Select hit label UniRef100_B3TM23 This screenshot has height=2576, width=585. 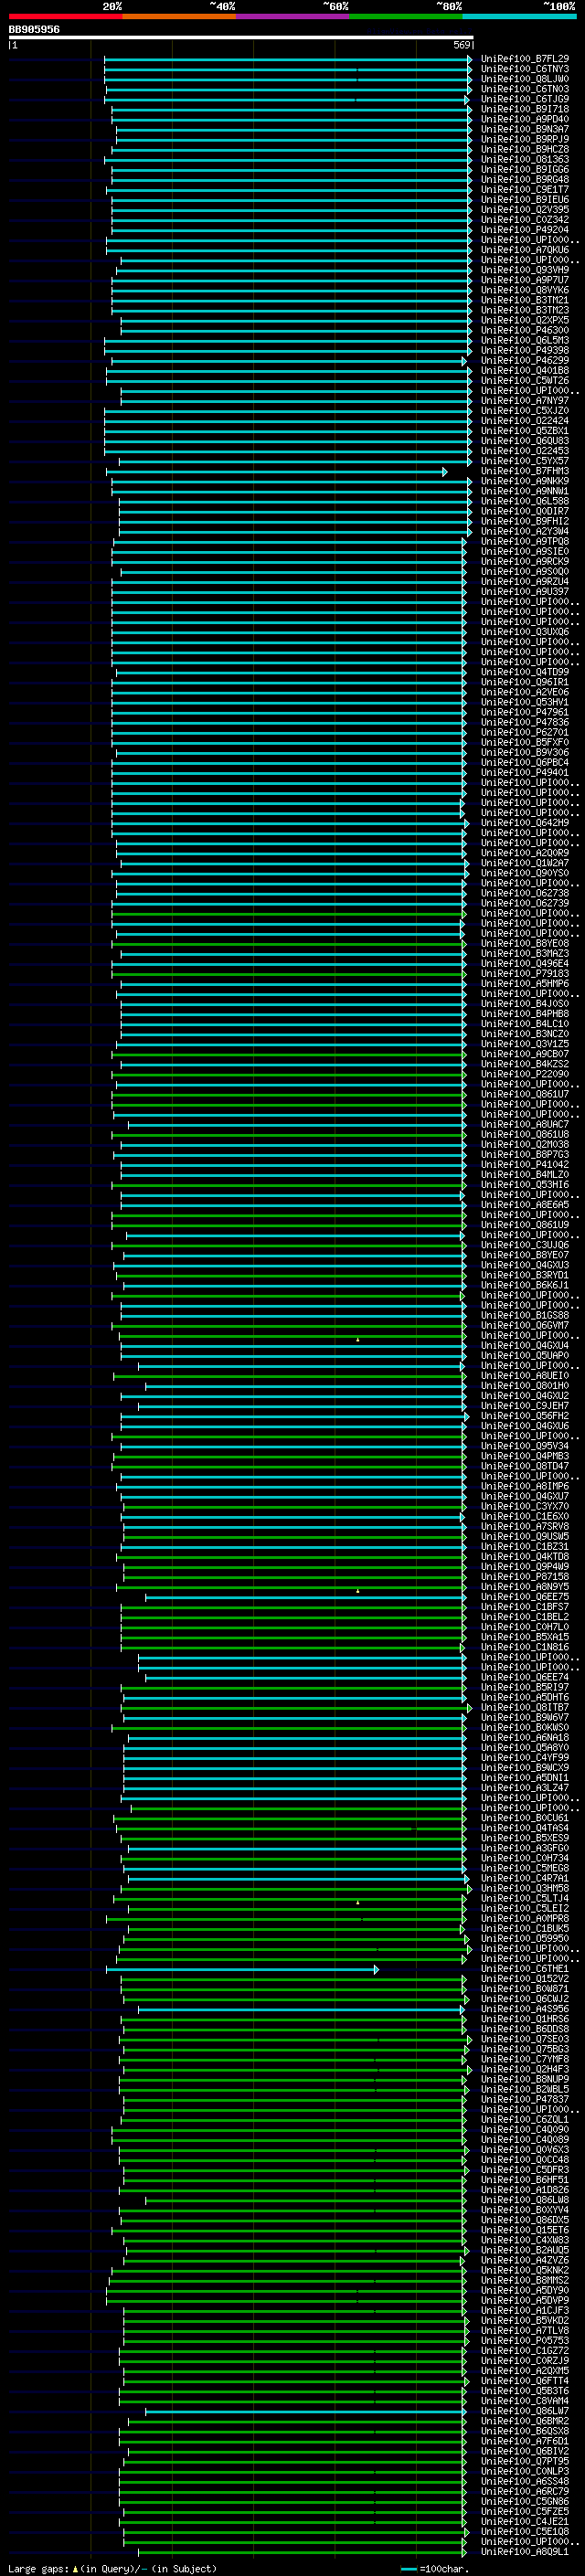[x=525, y=310]
